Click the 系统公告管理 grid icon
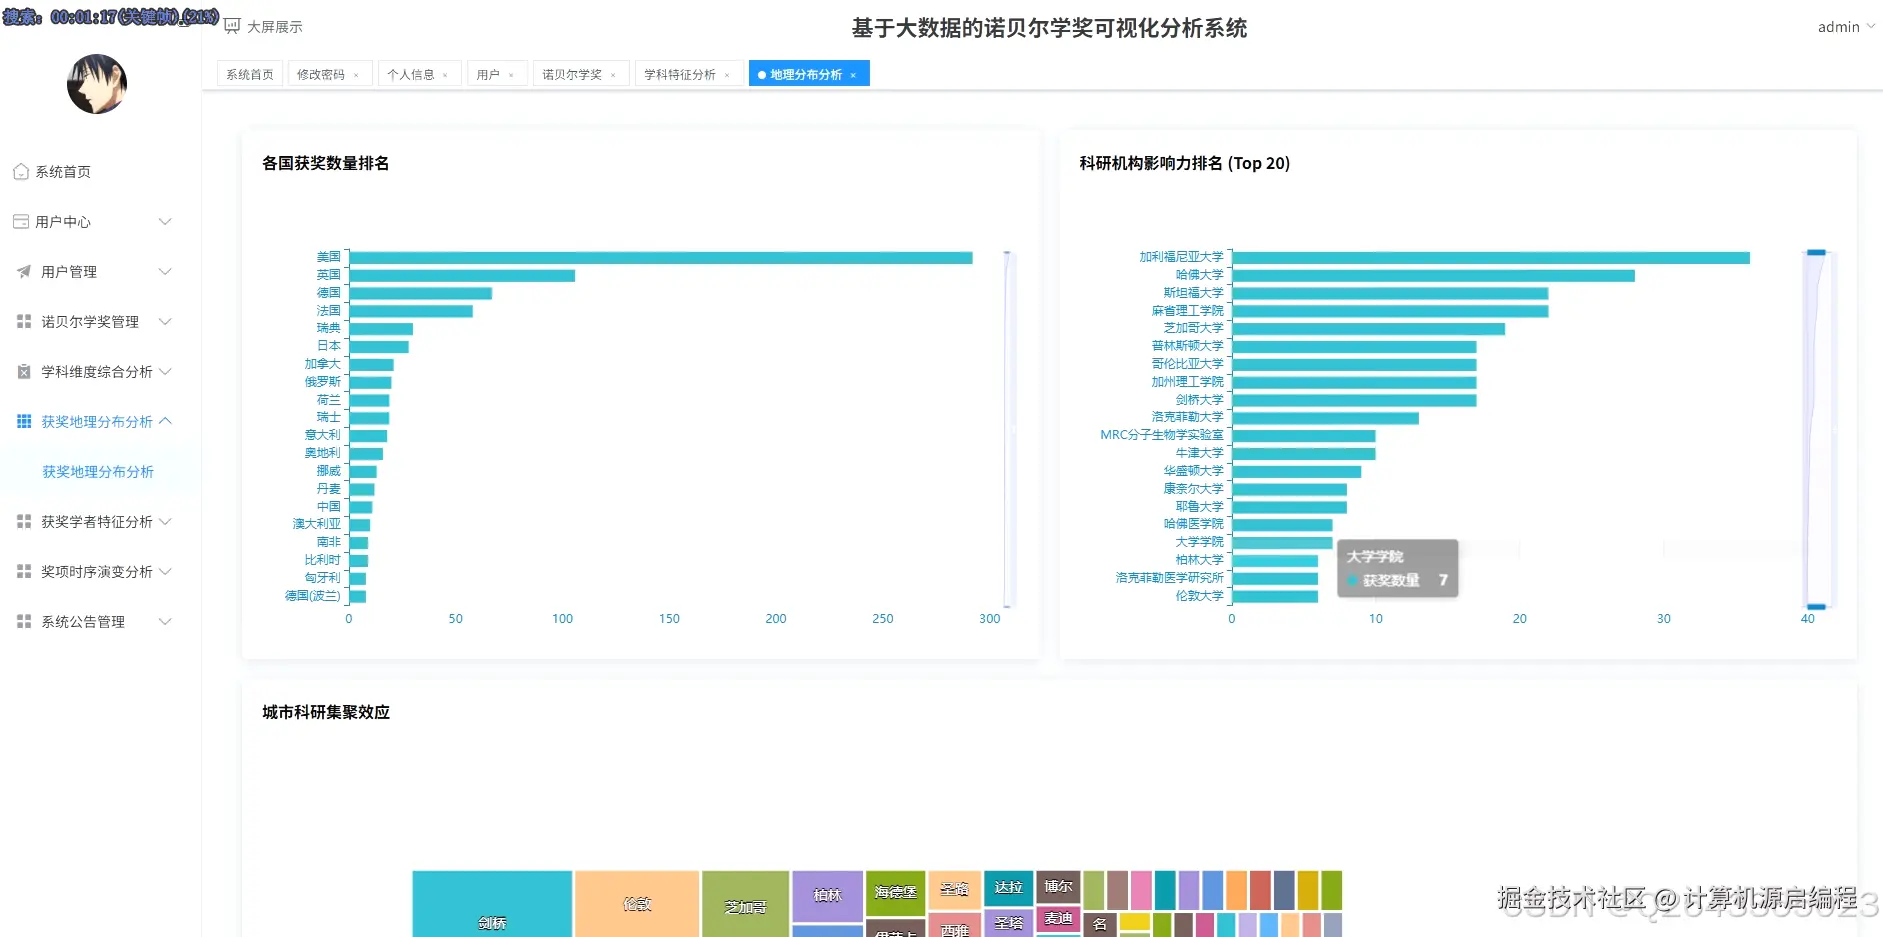The width and height of the screenshot is (1883, 937). click(24, 622)
